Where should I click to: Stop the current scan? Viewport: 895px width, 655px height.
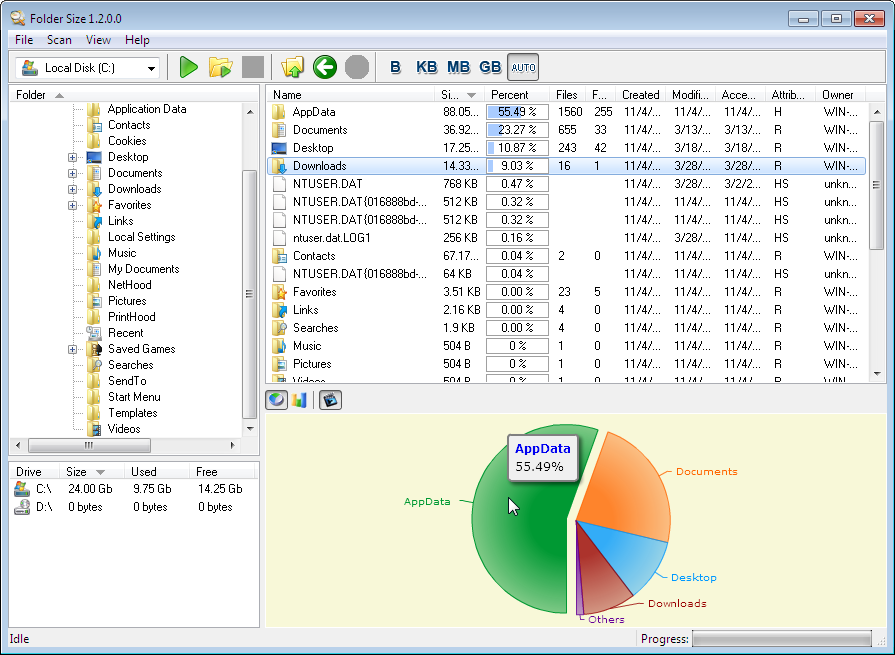click(253, 67)
